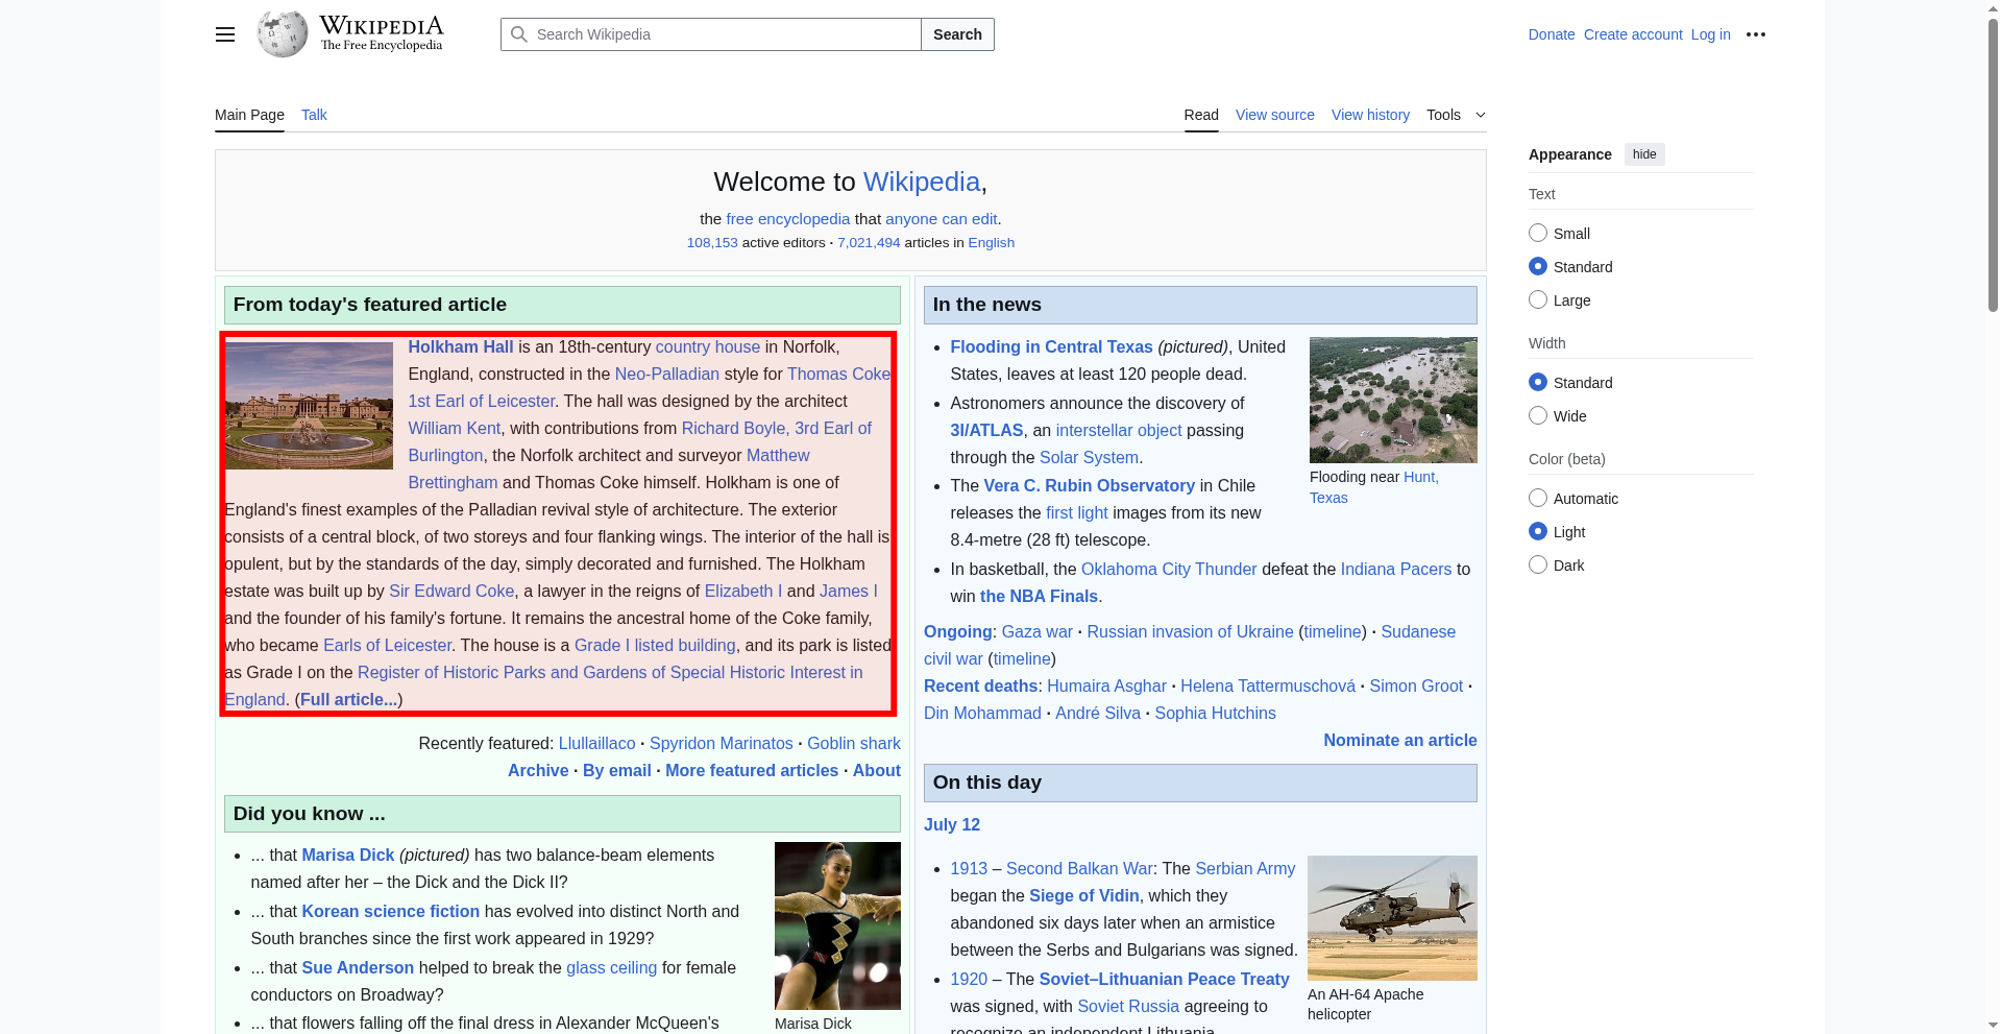The width and height of the screenshot is (2000, 1034).
Task: Open the Central Texas flooding photo
Action: click(x=1393, y=400)
